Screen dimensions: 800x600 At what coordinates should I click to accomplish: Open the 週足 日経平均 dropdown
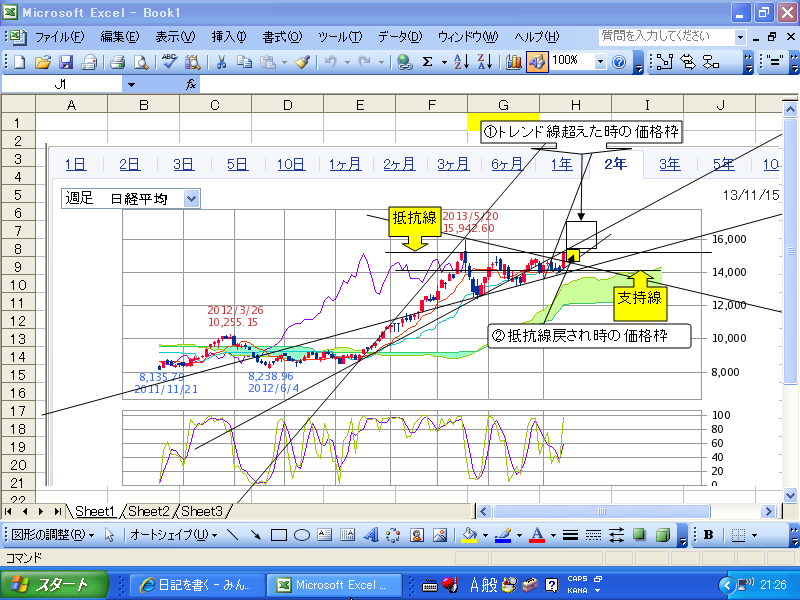pyautogui.click(x=192, y=198)
